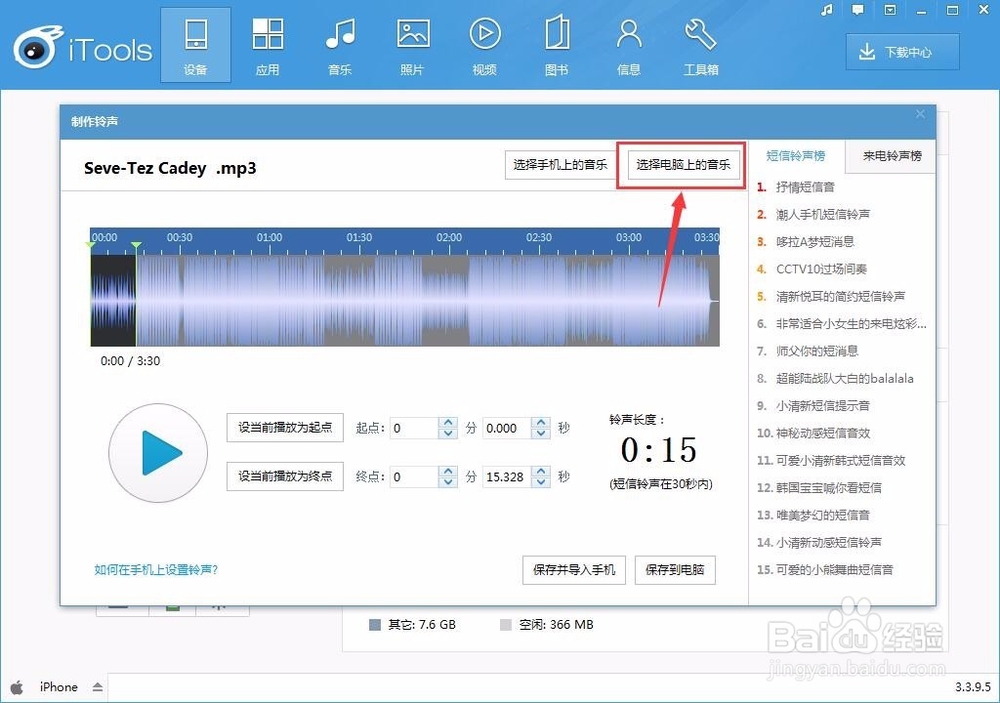1000x703 pixels.
Task: Select the 短信铃声榜 tab
Action: [796, 156]
